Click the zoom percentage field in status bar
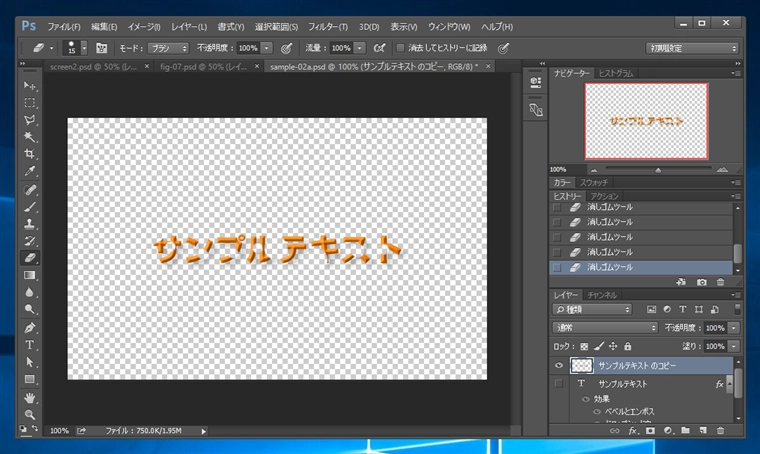Image resolution: width=760 pixels, height=454 pixels. tap(60, 431)
